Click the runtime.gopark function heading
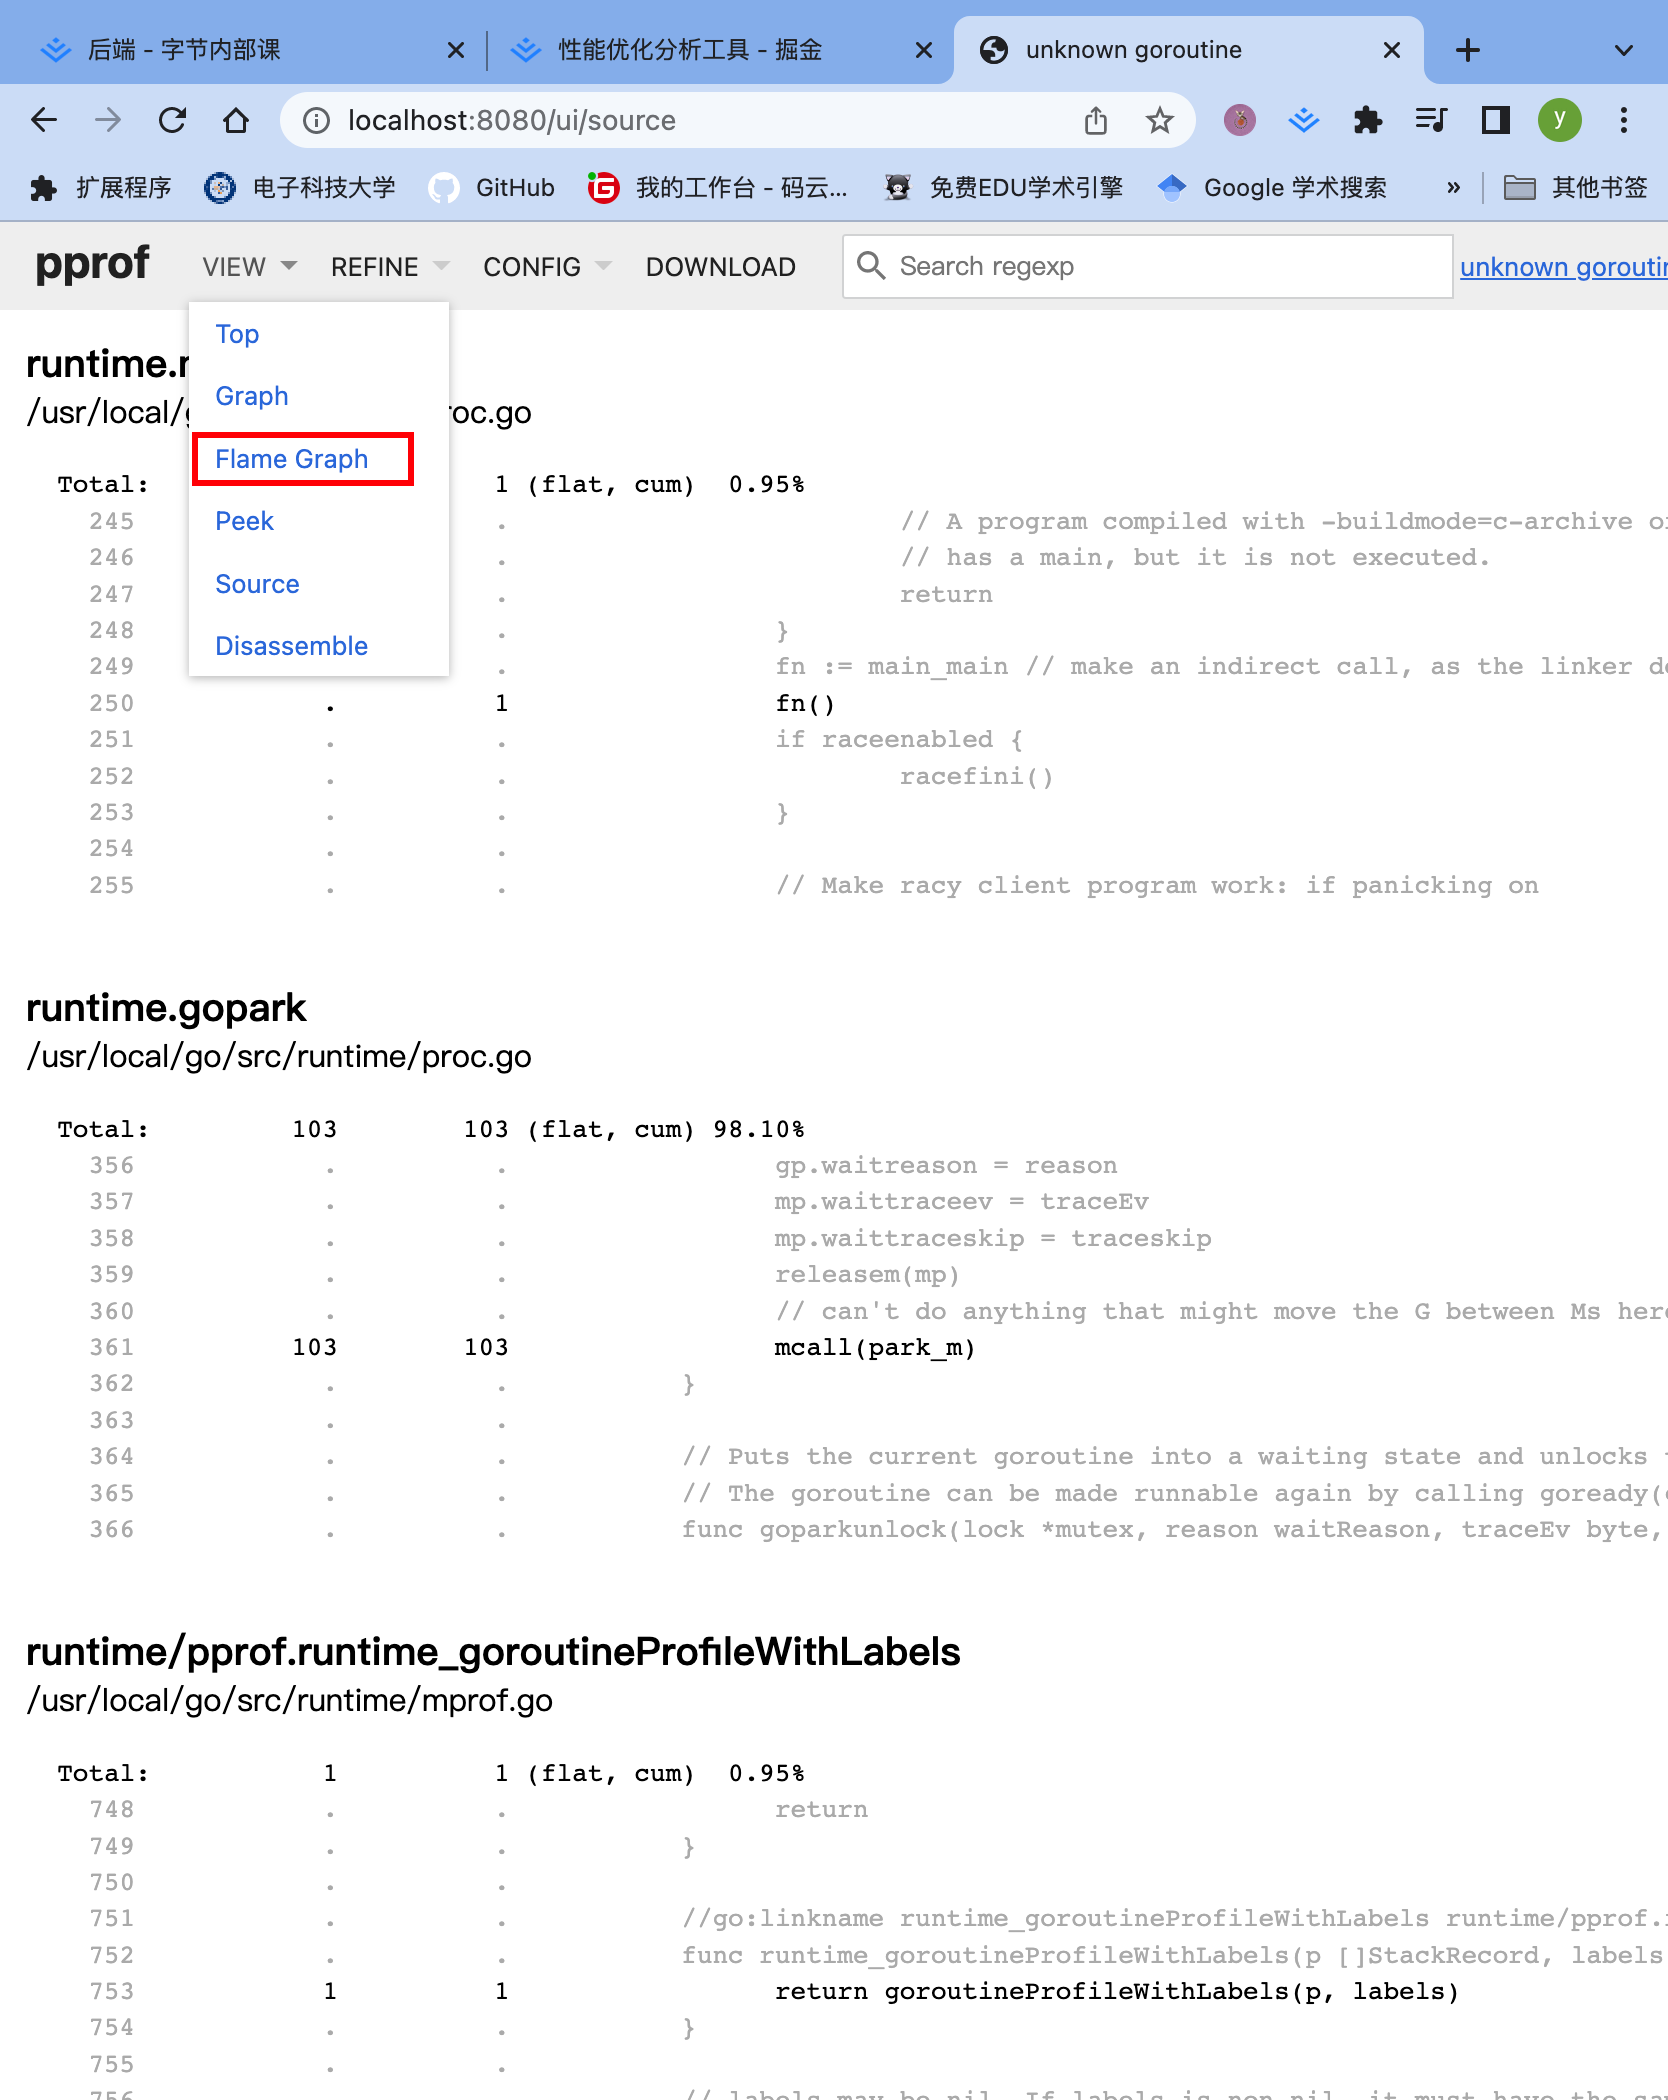 click(x=166, y=1008)
